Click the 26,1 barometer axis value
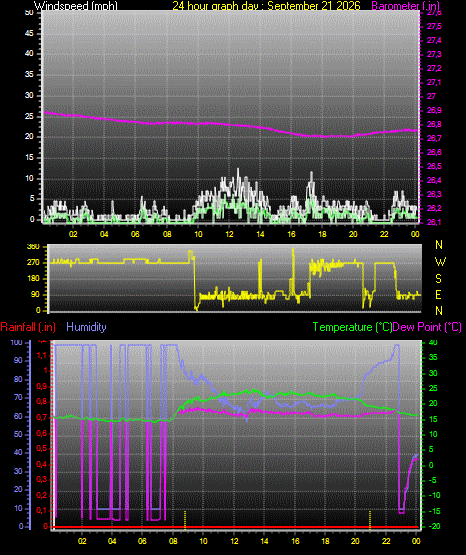This screenshot has height=555, width=466. click(434, 222)
